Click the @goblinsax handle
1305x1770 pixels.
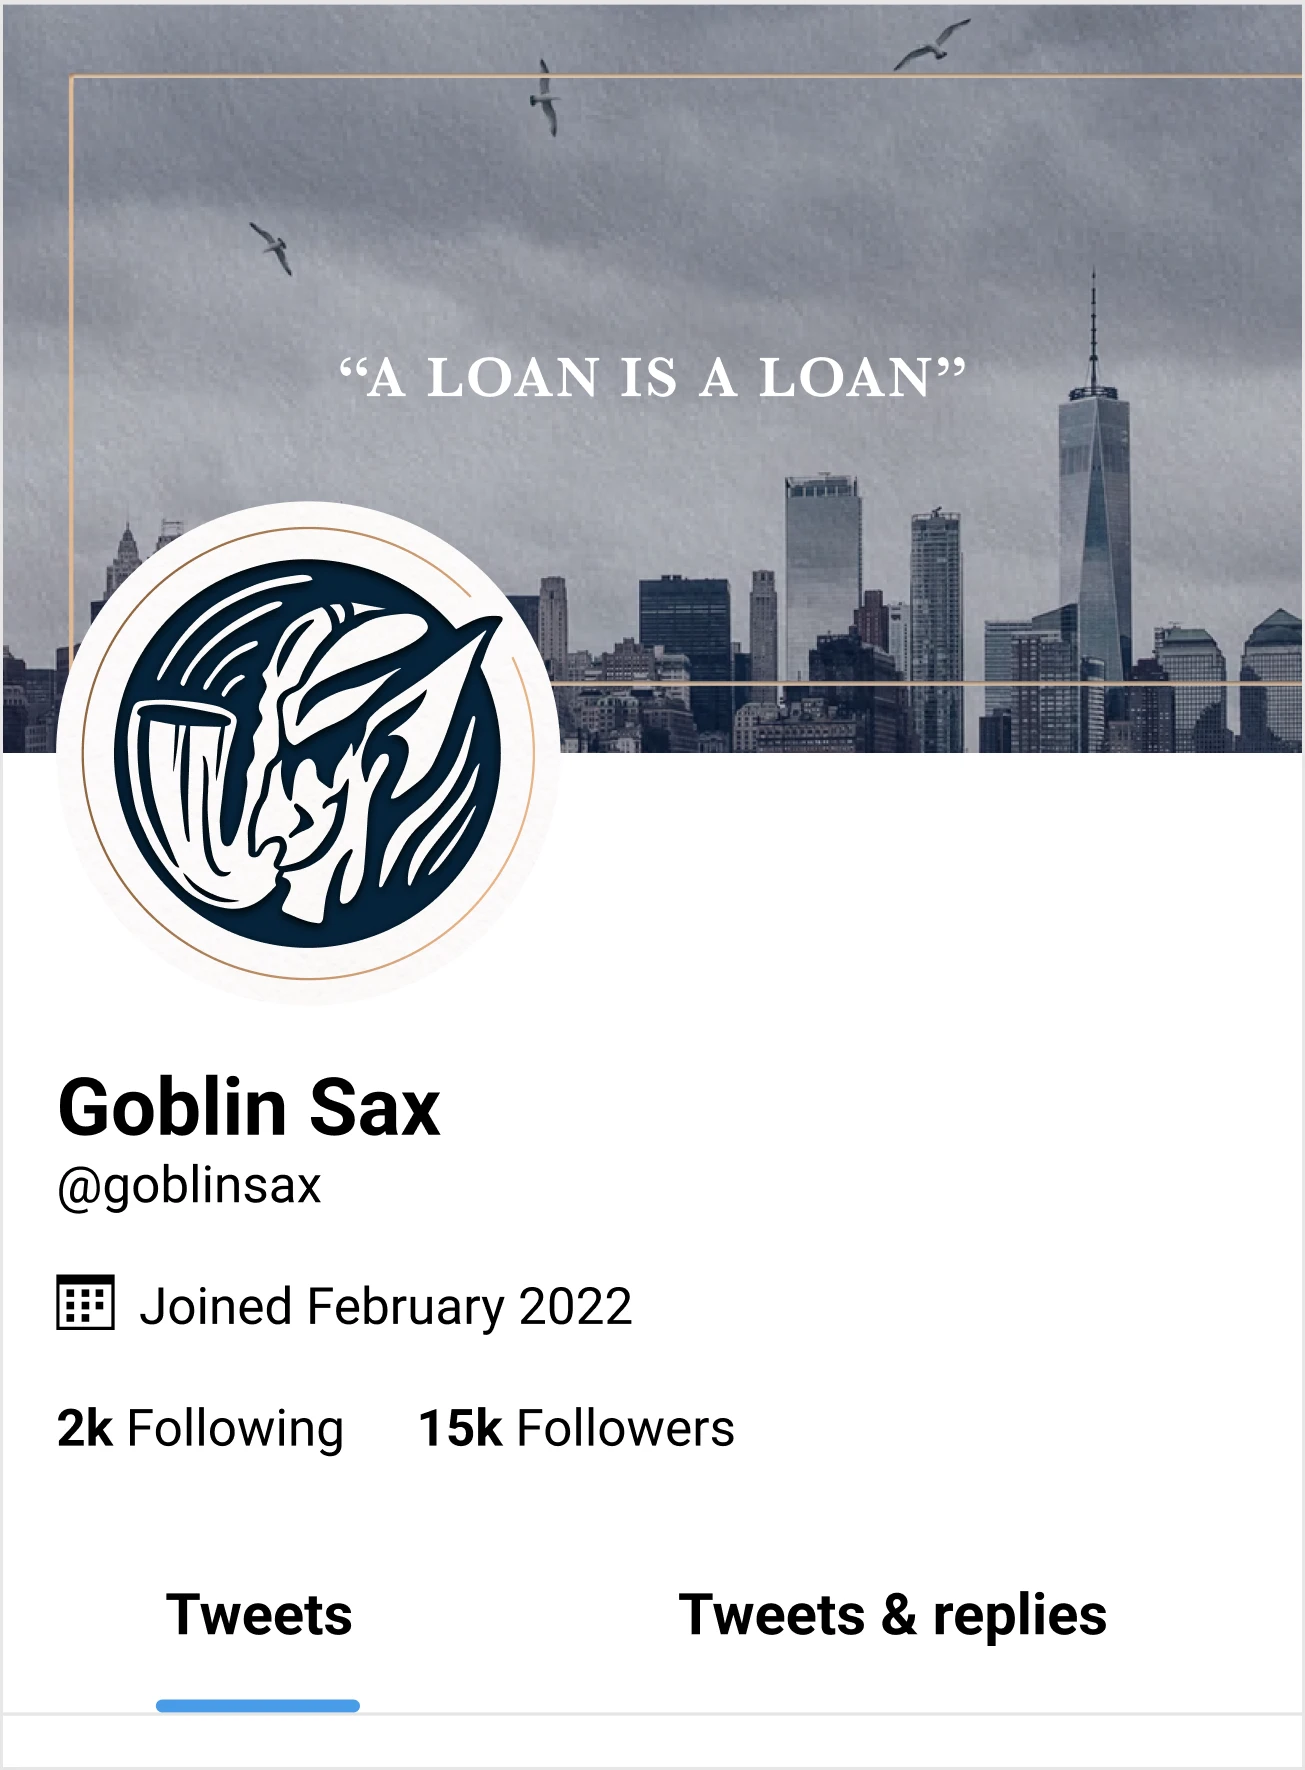pyautogui.click(x=189, y=1187)
